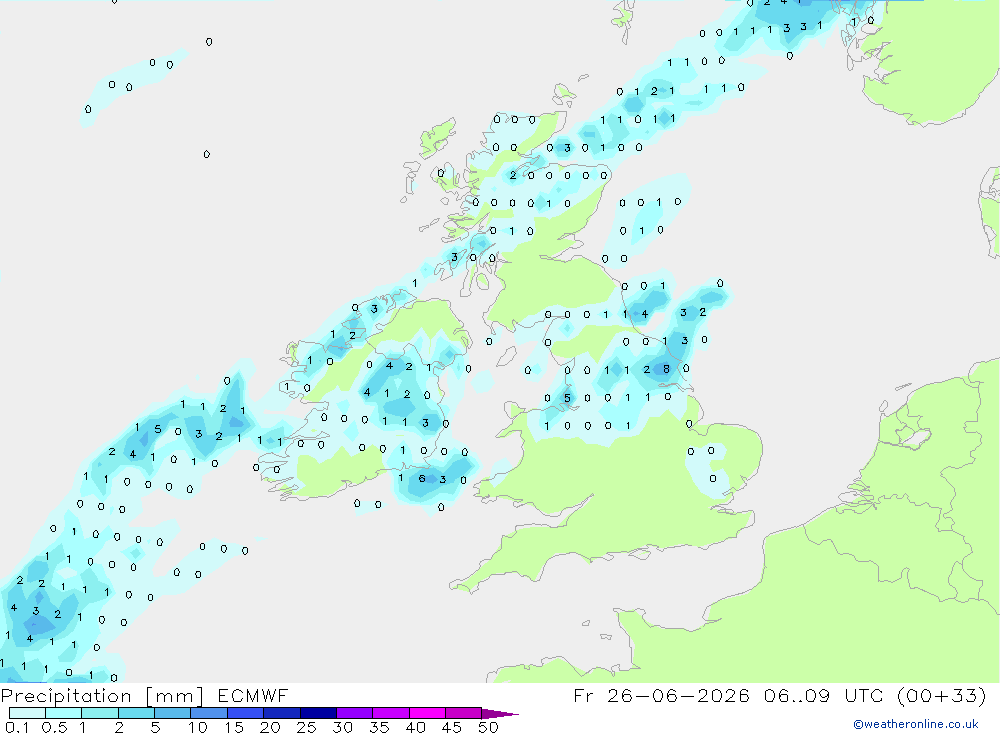The width and height of the screenshot is (1000, 733).
Task: Click the 10–15 mm legend color swatch
Action: (209, 713)
